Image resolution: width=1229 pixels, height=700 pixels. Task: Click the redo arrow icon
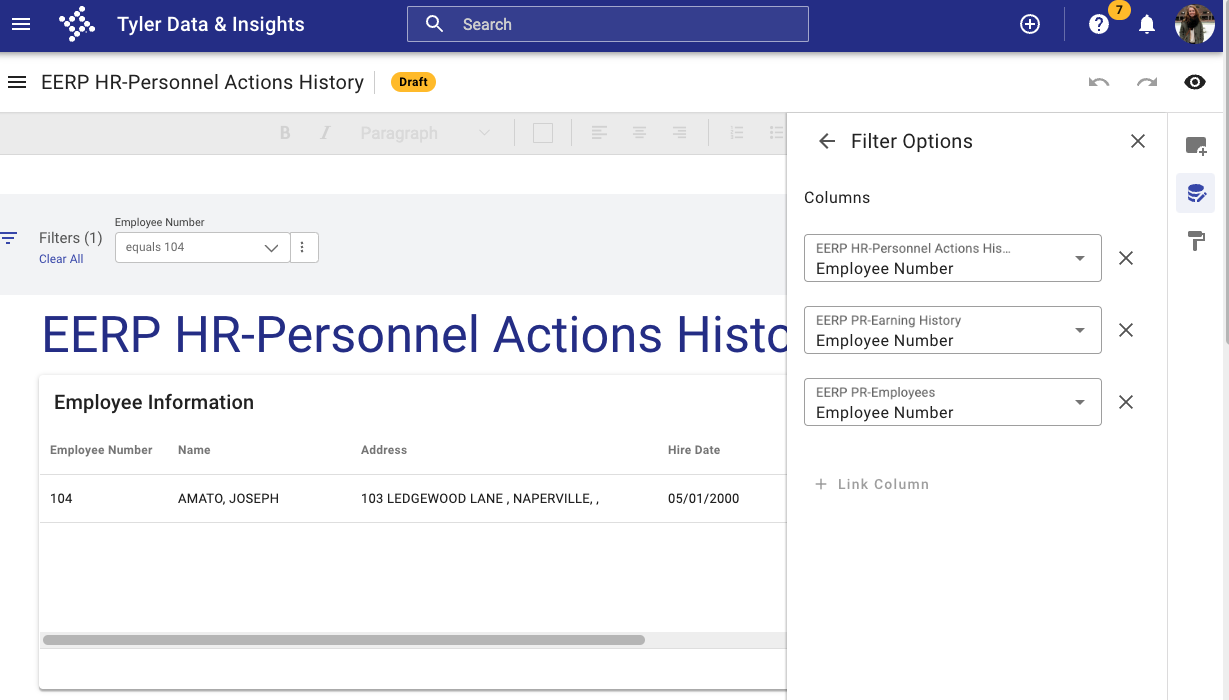[x=1147, y=82]
